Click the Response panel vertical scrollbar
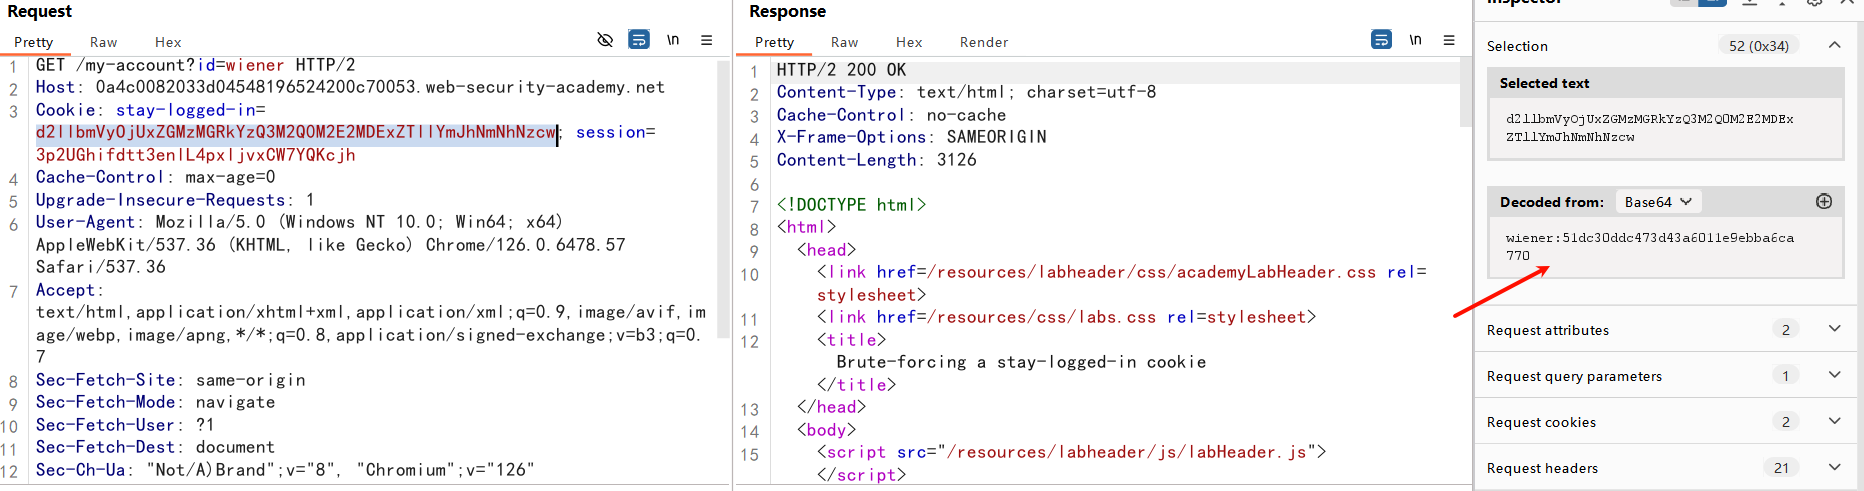This screenshot has width=1864, height=491. click(1465, 95)
